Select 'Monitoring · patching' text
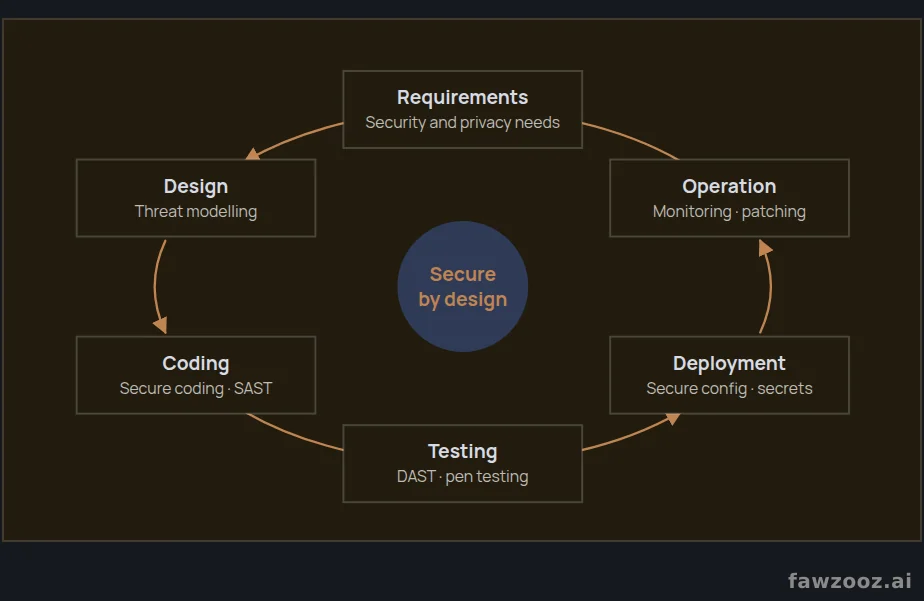The image size is (924, 601). (729, 212)
